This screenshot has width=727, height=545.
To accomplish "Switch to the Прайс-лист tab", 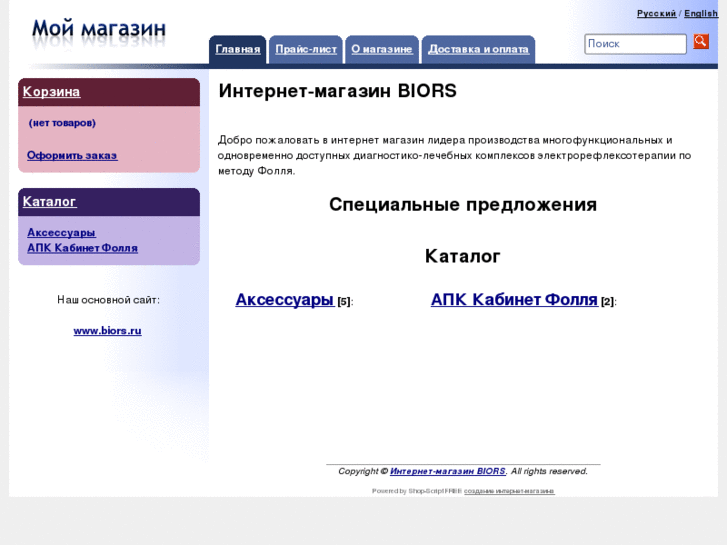I will (x=306, y=49).
